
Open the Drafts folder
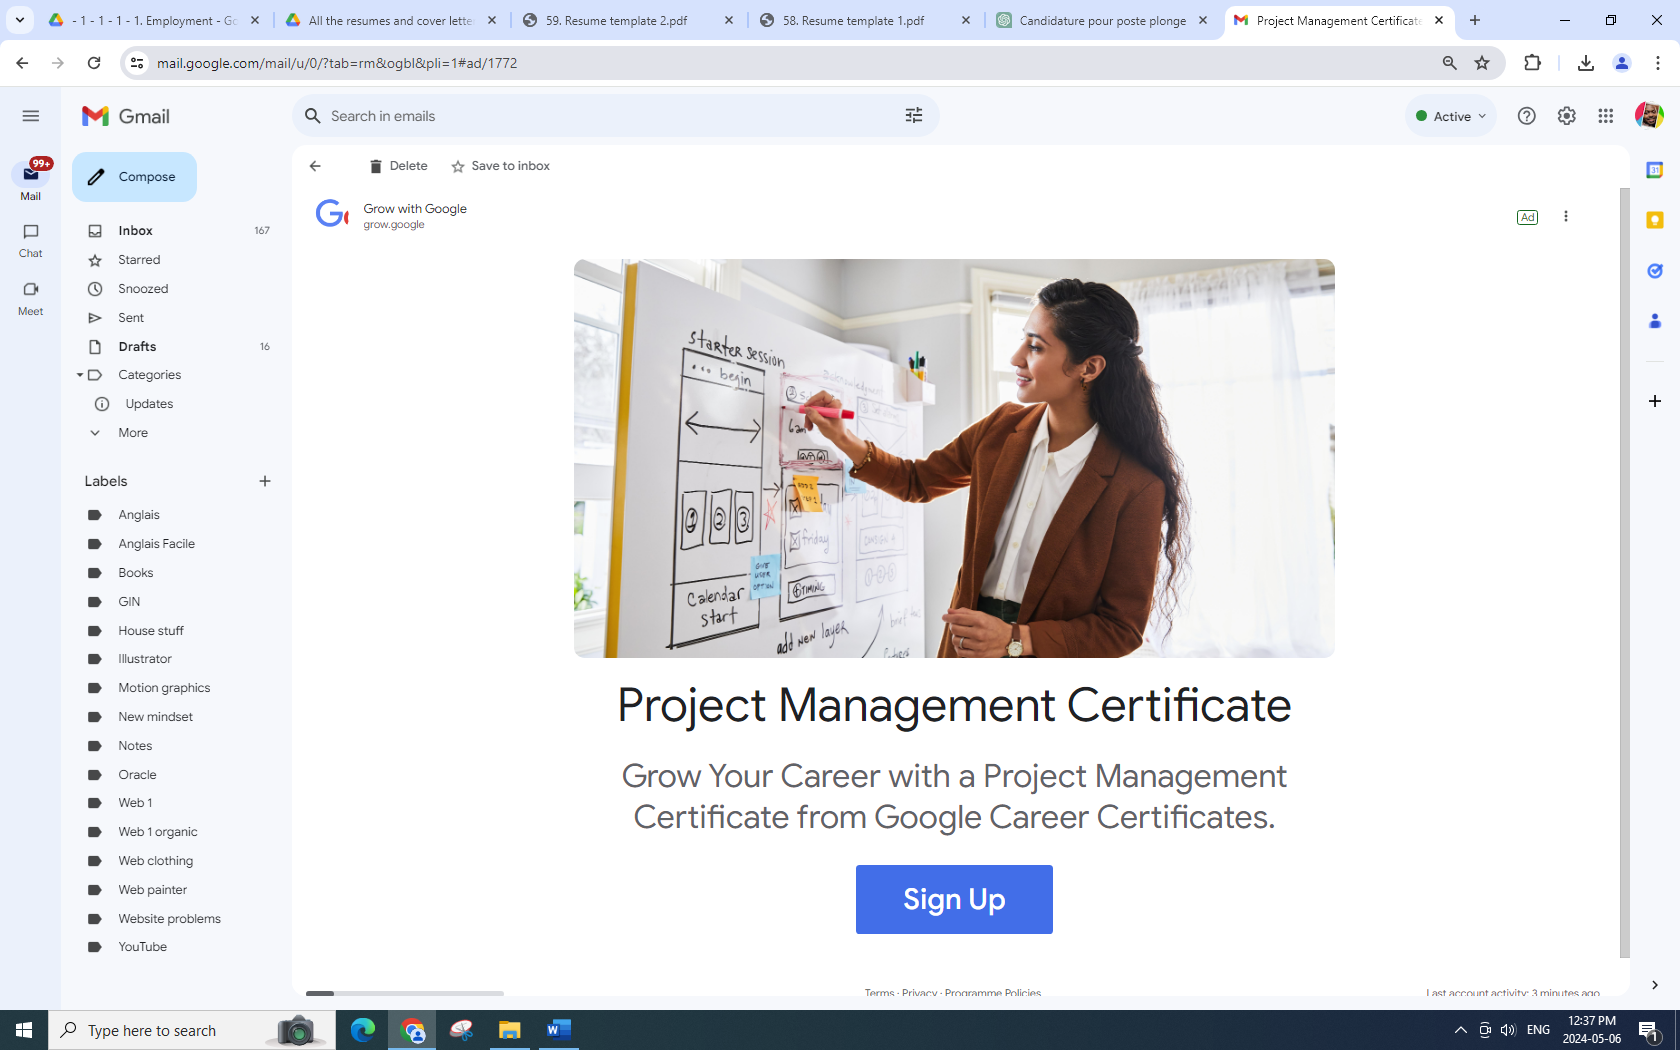click(x=137, y=347)
